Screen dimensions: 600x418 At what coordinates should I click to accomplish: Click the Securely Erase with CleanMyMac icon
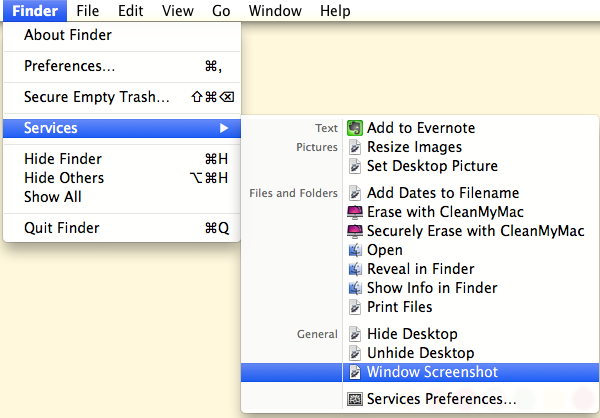coord(355,231)
